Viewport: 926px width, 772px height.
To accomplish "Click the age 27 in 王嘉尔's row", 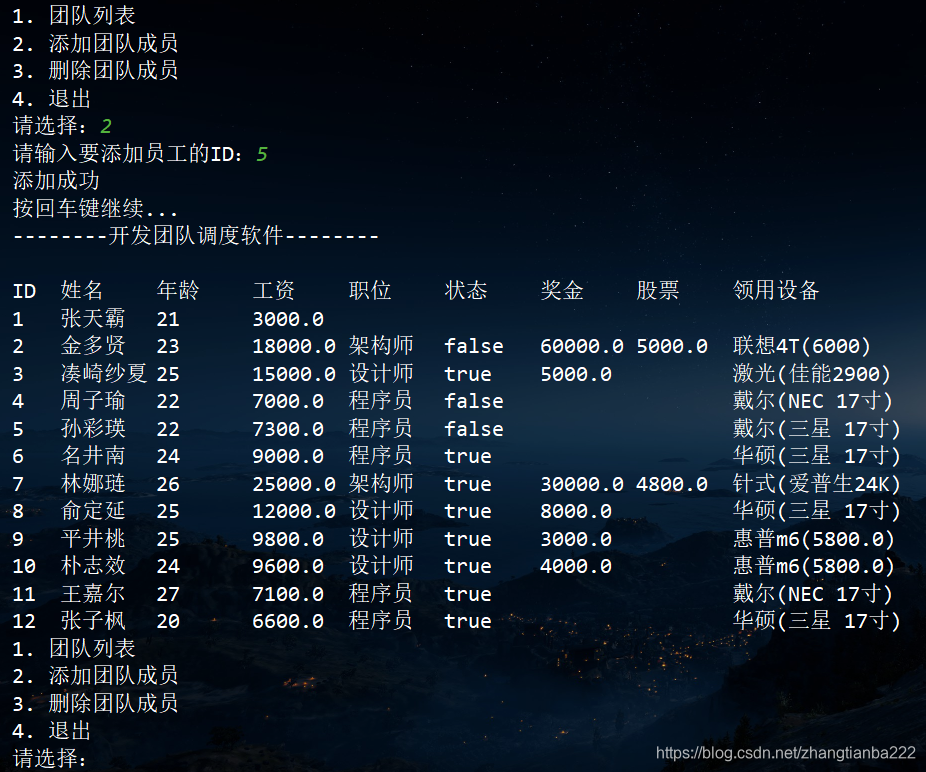I will point(168,594).
